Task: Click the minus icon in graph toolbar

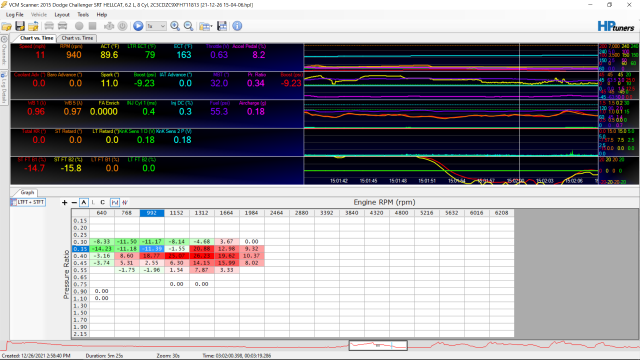Action: point(74,202)
